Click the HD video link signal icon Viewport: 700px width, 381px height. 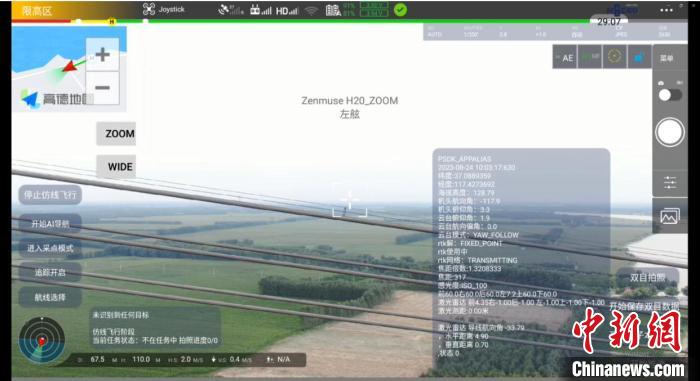pos(287,11)
